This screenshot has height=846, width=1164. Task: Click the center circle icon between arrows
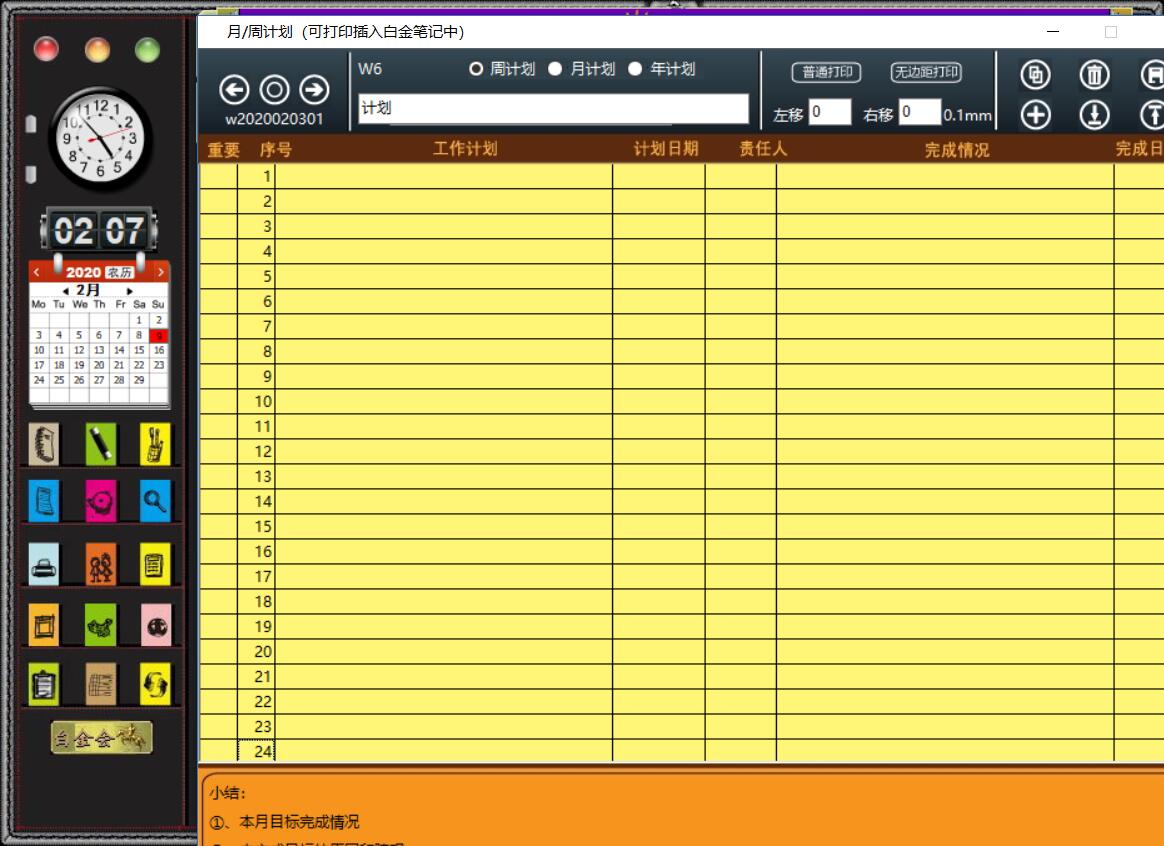[x=275, y=90]
